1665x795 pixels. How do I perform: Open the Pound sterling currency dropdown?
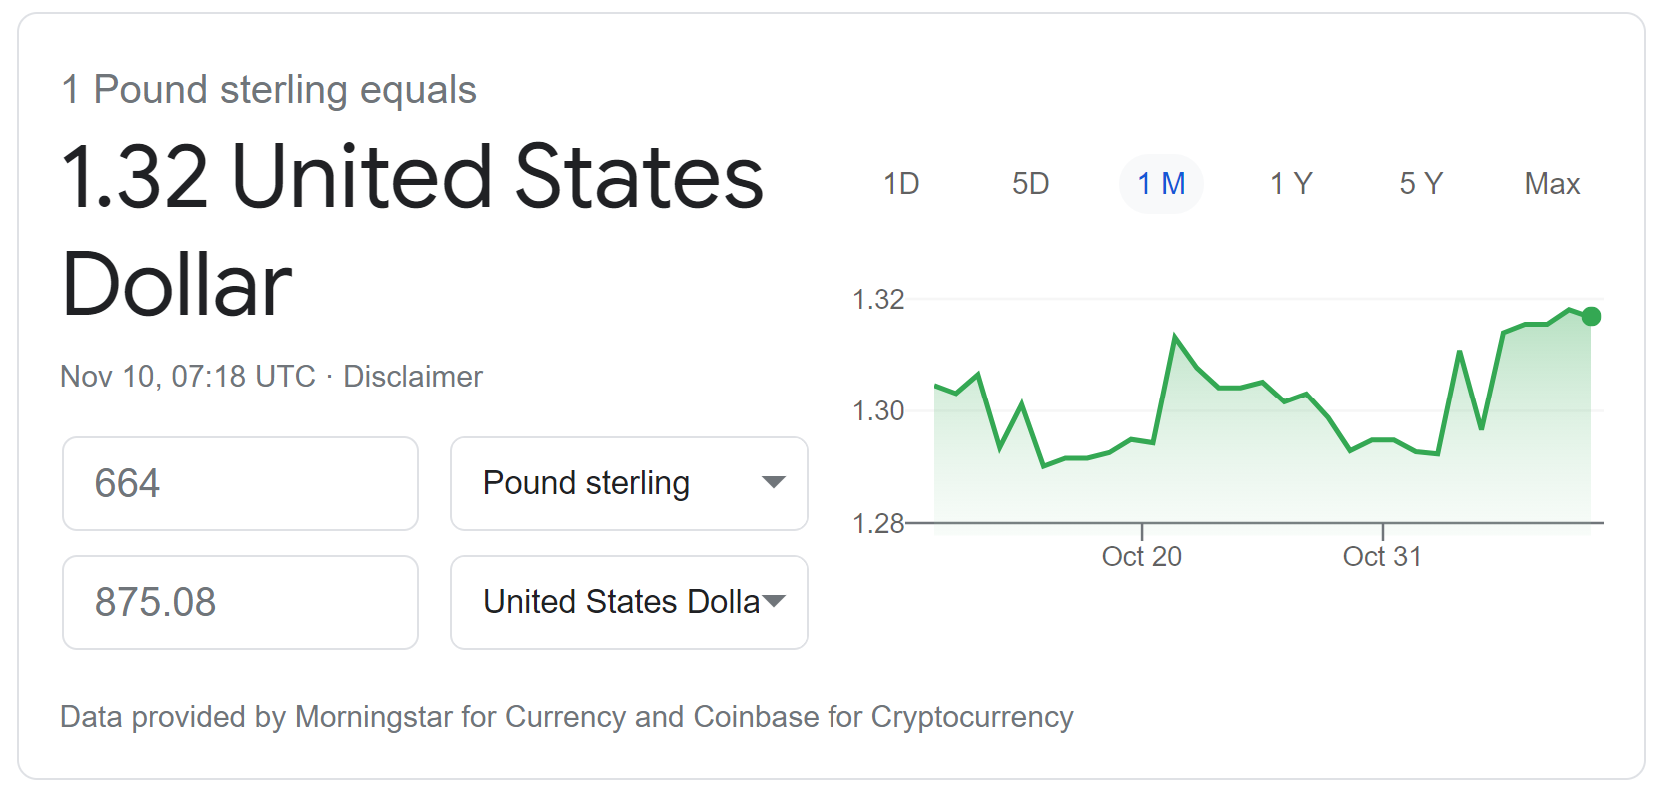(x=628, y=483)
